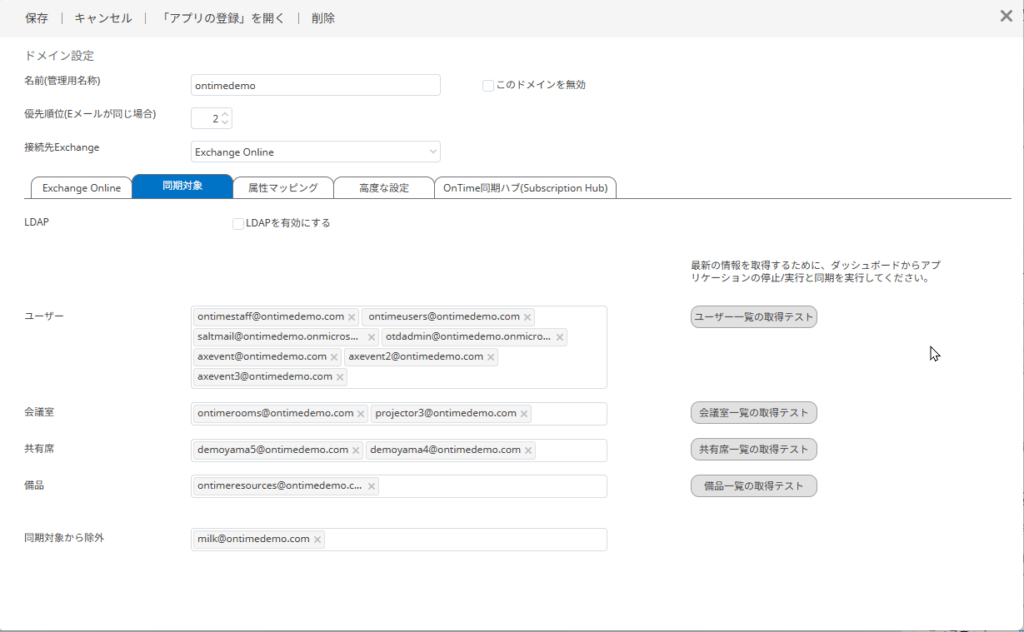Switch to the 属性マッピング tab

pos(283,188)
